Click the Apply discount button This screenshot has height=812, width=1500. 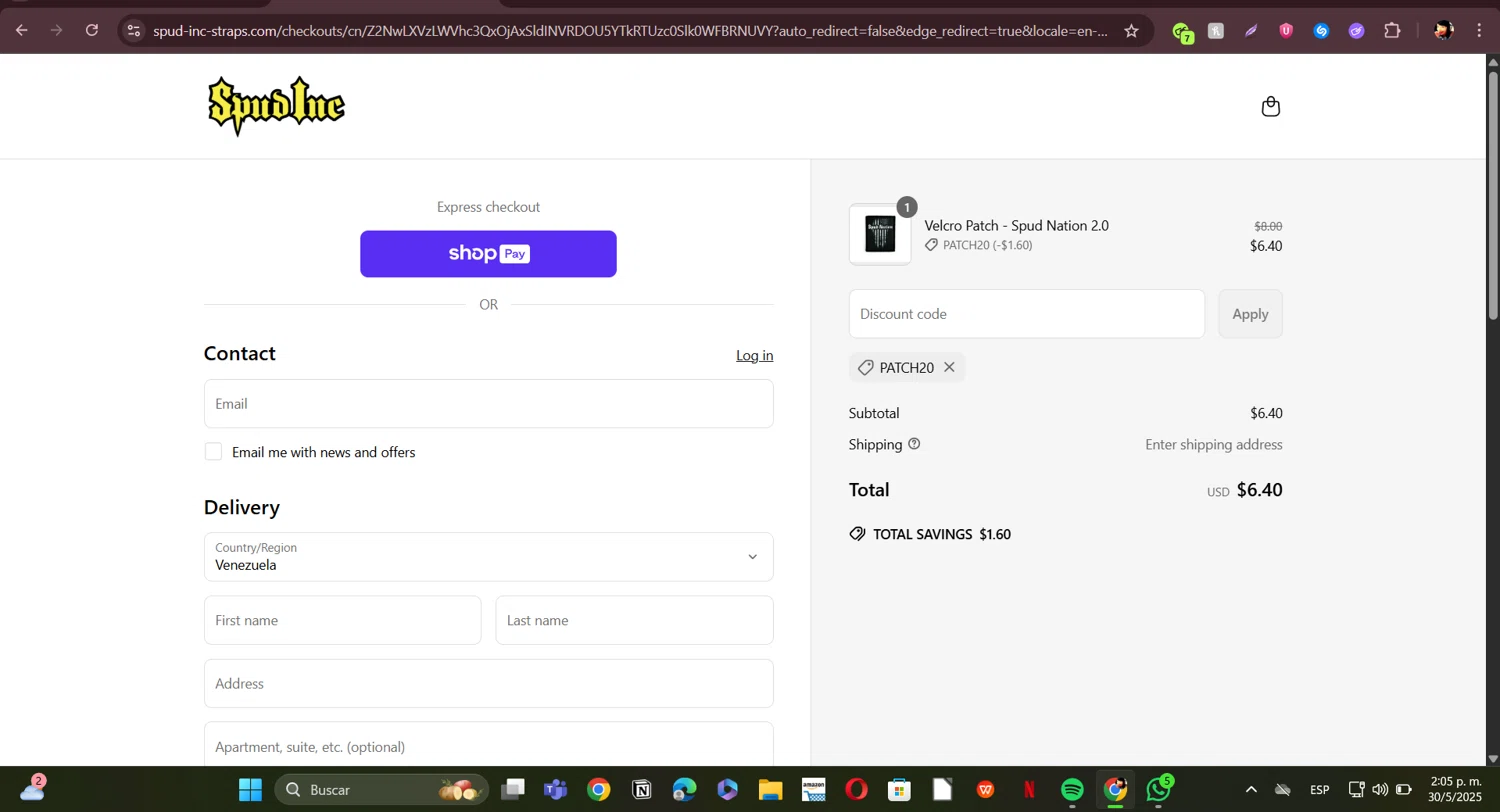tap(1250, 314)
